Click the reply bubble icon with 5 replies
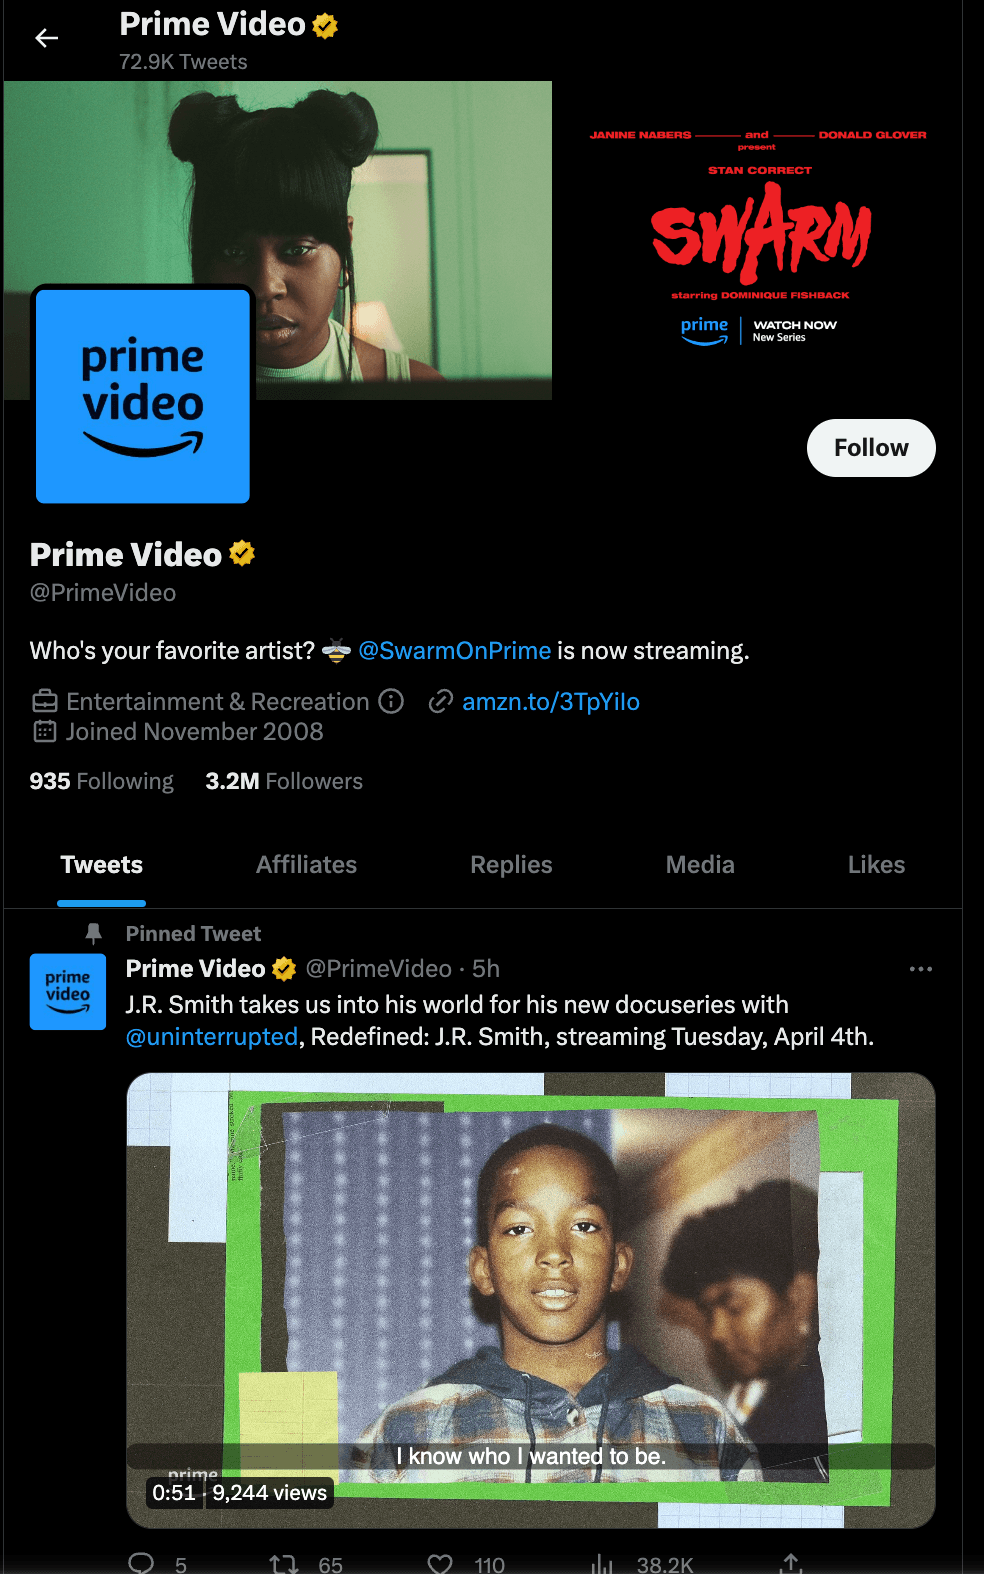 pos(142,1563)
